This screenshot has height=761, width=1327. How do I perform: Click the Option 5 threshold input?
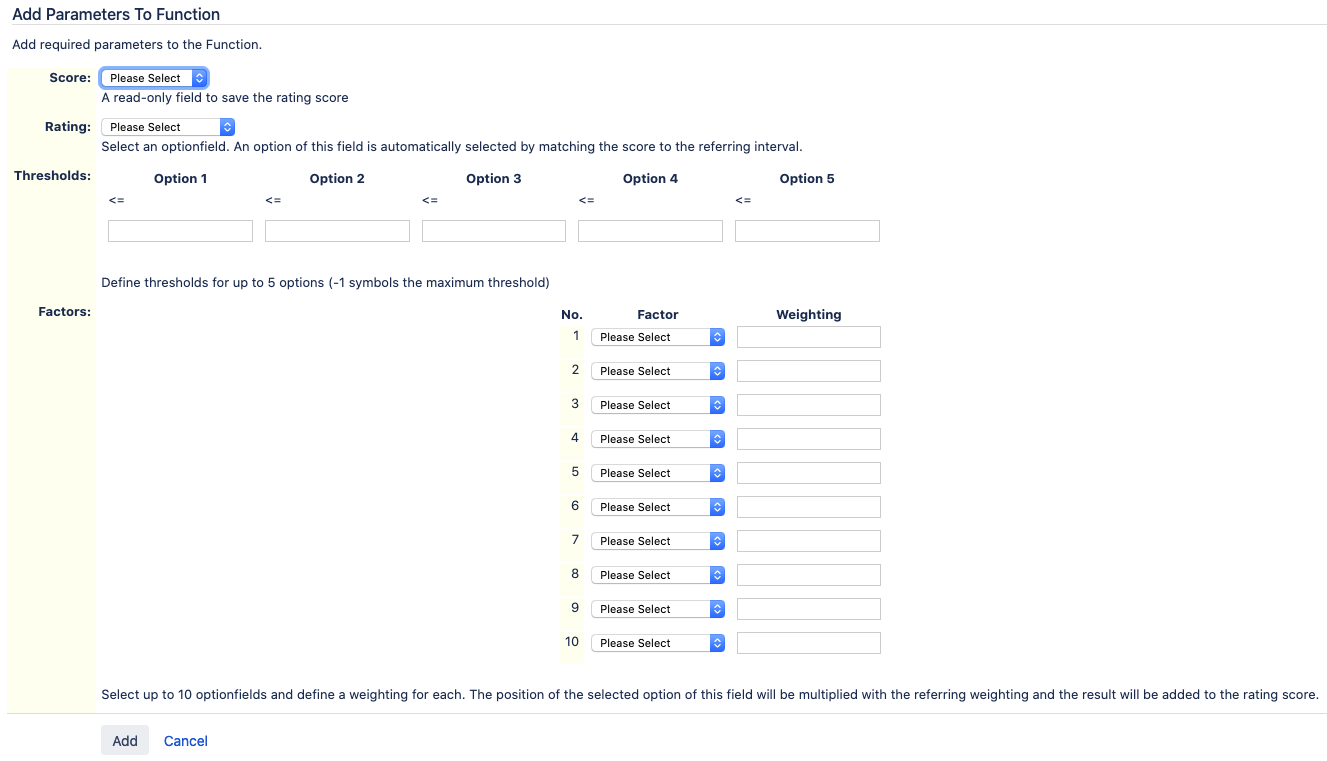807,231
